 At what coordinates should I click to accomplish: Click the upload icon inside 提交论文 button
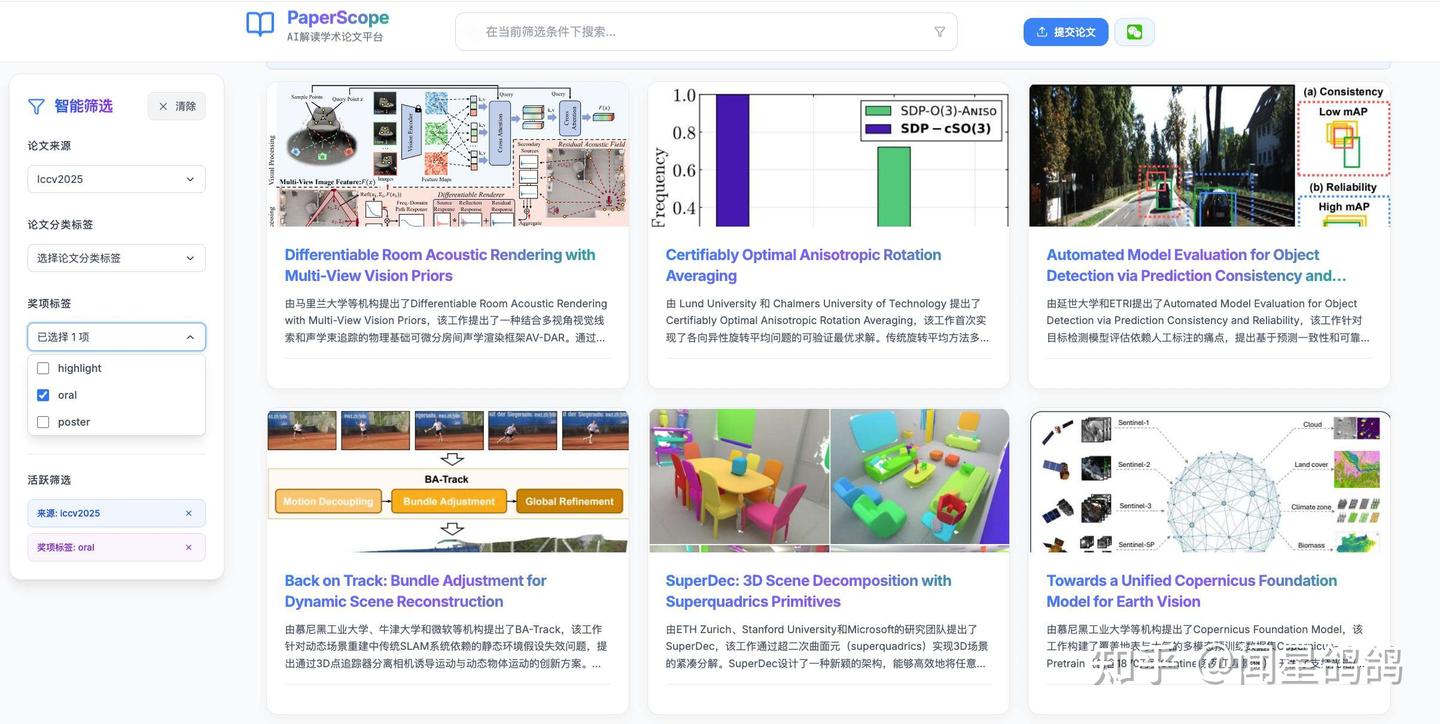point(1042,31)
